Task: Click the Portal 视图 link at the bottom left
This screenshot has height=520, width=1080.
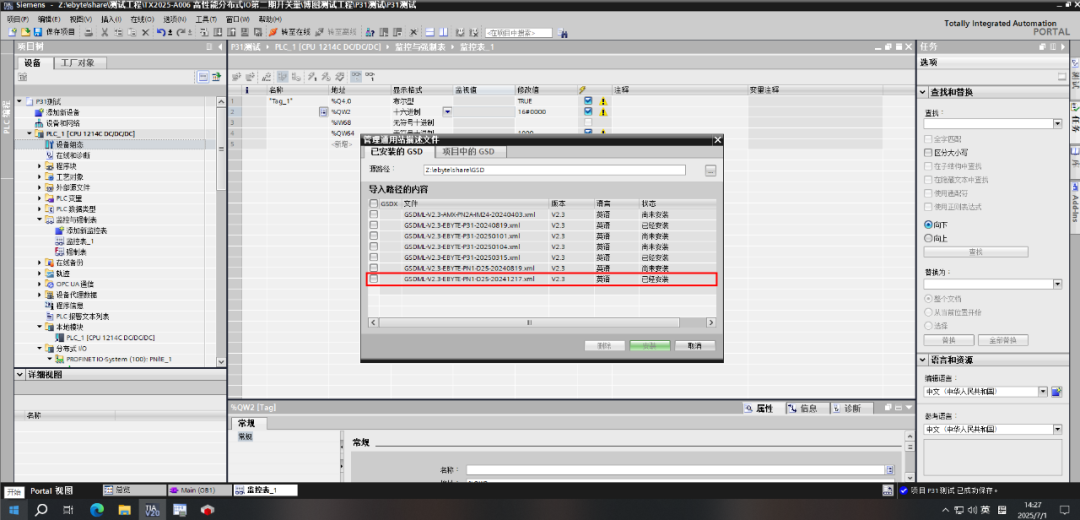Action: coord(51,490)
